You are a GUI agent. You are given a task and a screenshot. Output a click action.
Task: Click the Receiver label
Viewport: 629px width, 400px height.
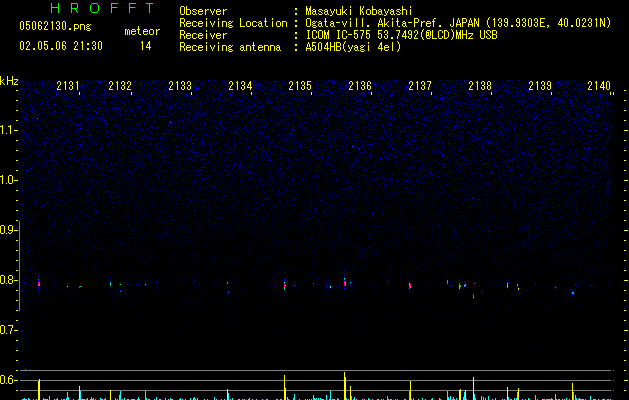pos(203,35)
